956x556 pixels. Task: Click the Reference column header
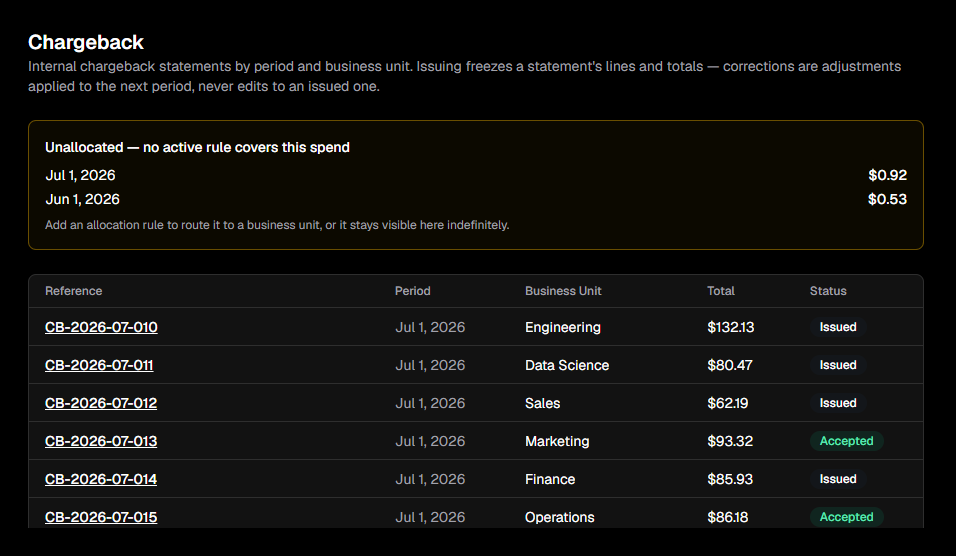pos(74,291)
